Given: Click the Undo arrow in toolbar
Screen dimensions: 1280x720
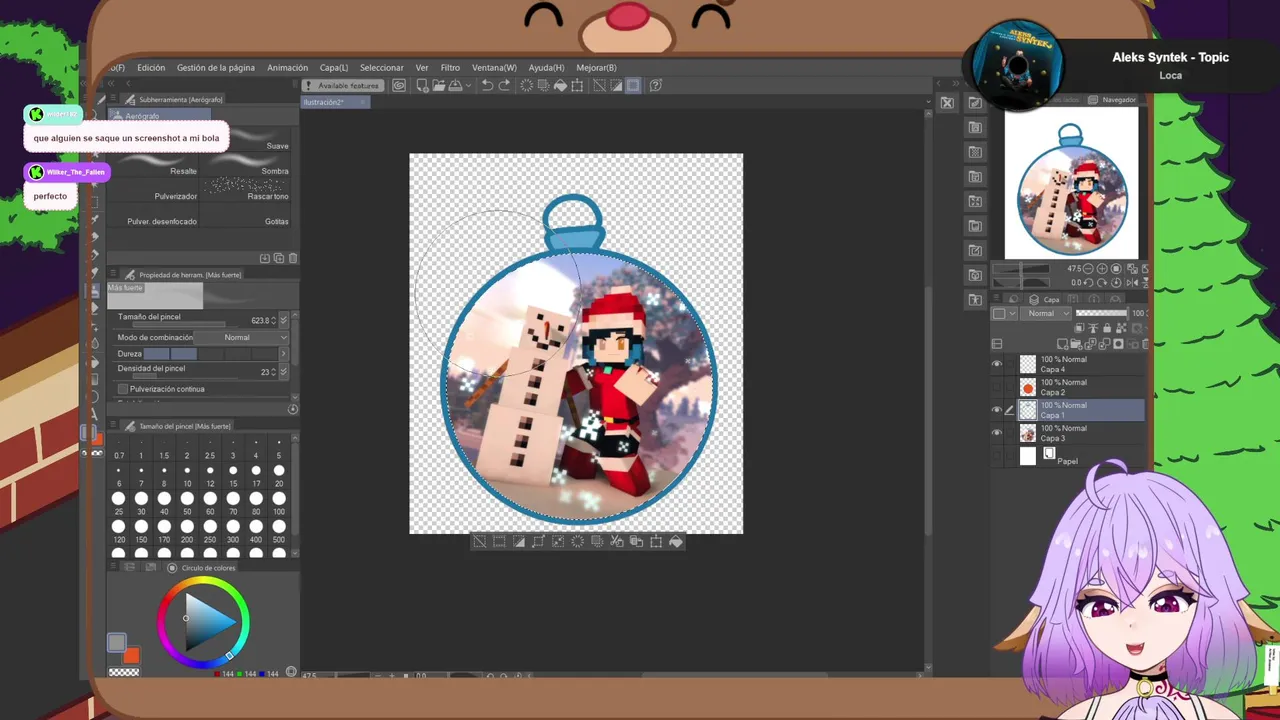Looking at the screenshot, I should click(487, 85).
